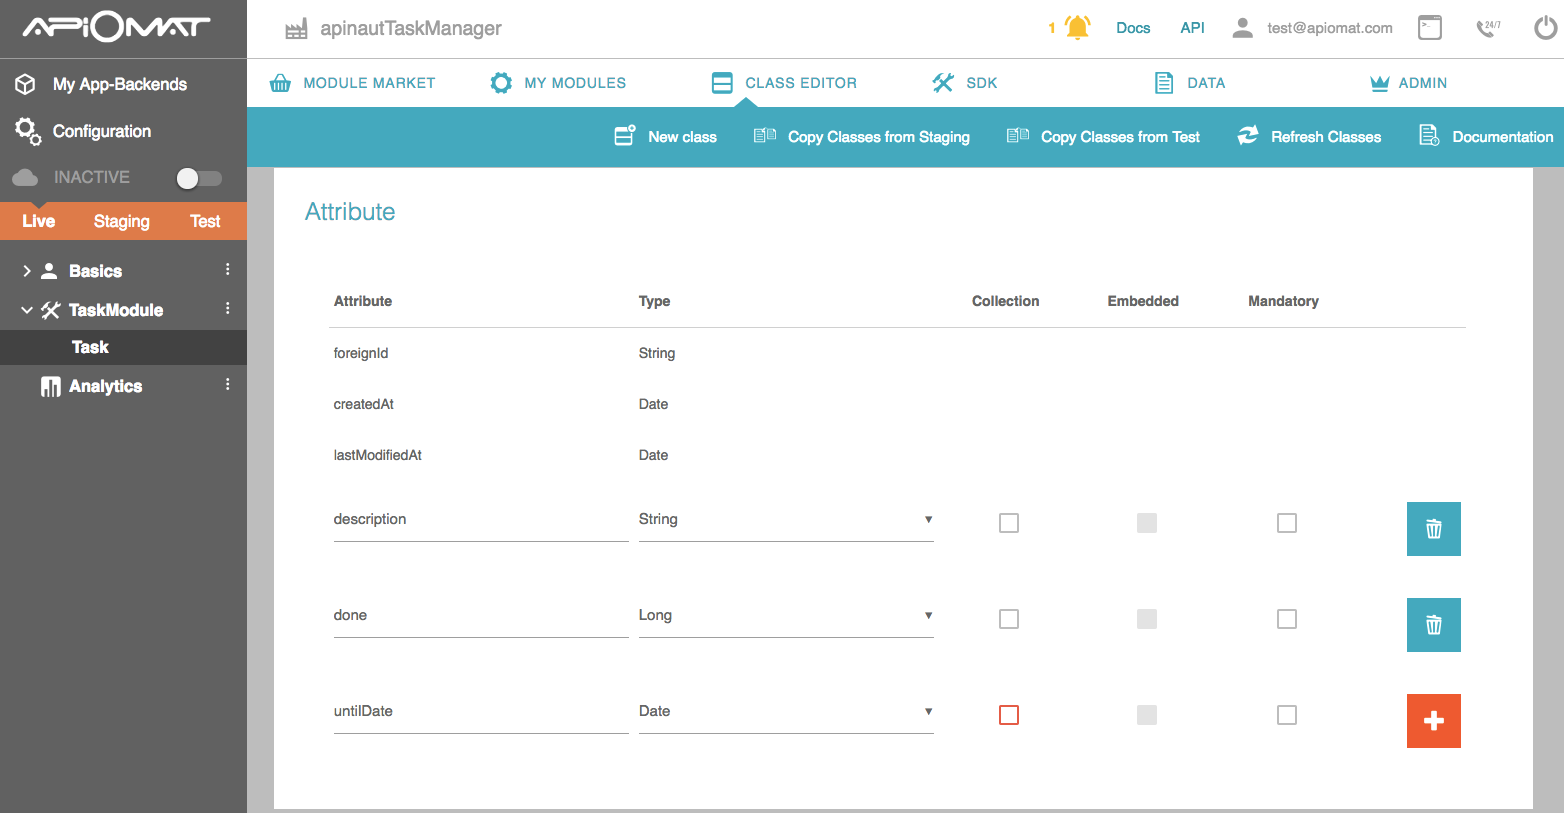Viewport: 1564px width, 813px height.
Task: Click Refresh Classes button
Action: tap(1310, 137)
